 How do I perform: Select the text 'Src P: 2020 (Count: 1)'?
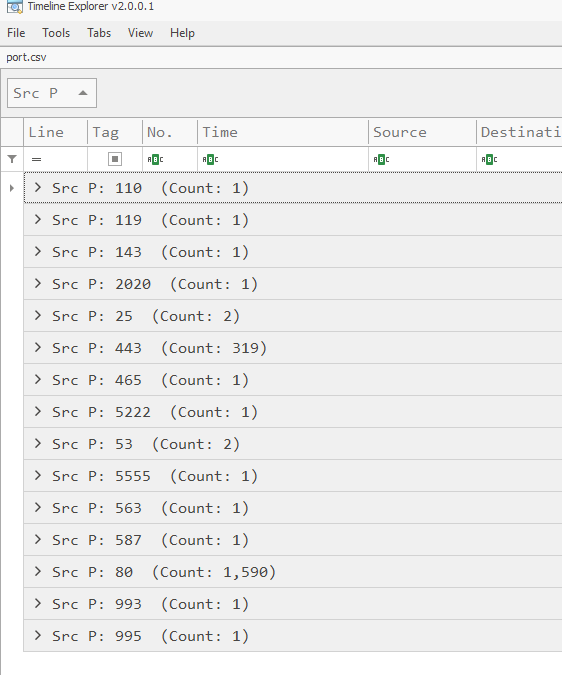click(x=155, y=284)
